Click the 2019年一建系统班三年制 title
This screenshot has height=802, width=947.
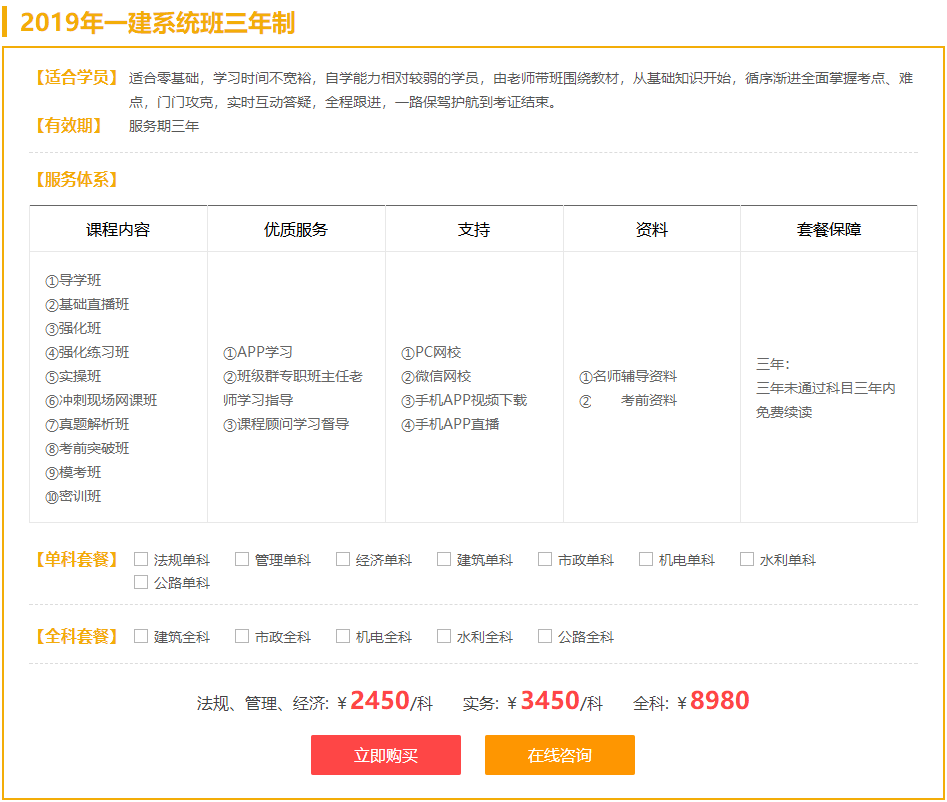click(157, 22)
